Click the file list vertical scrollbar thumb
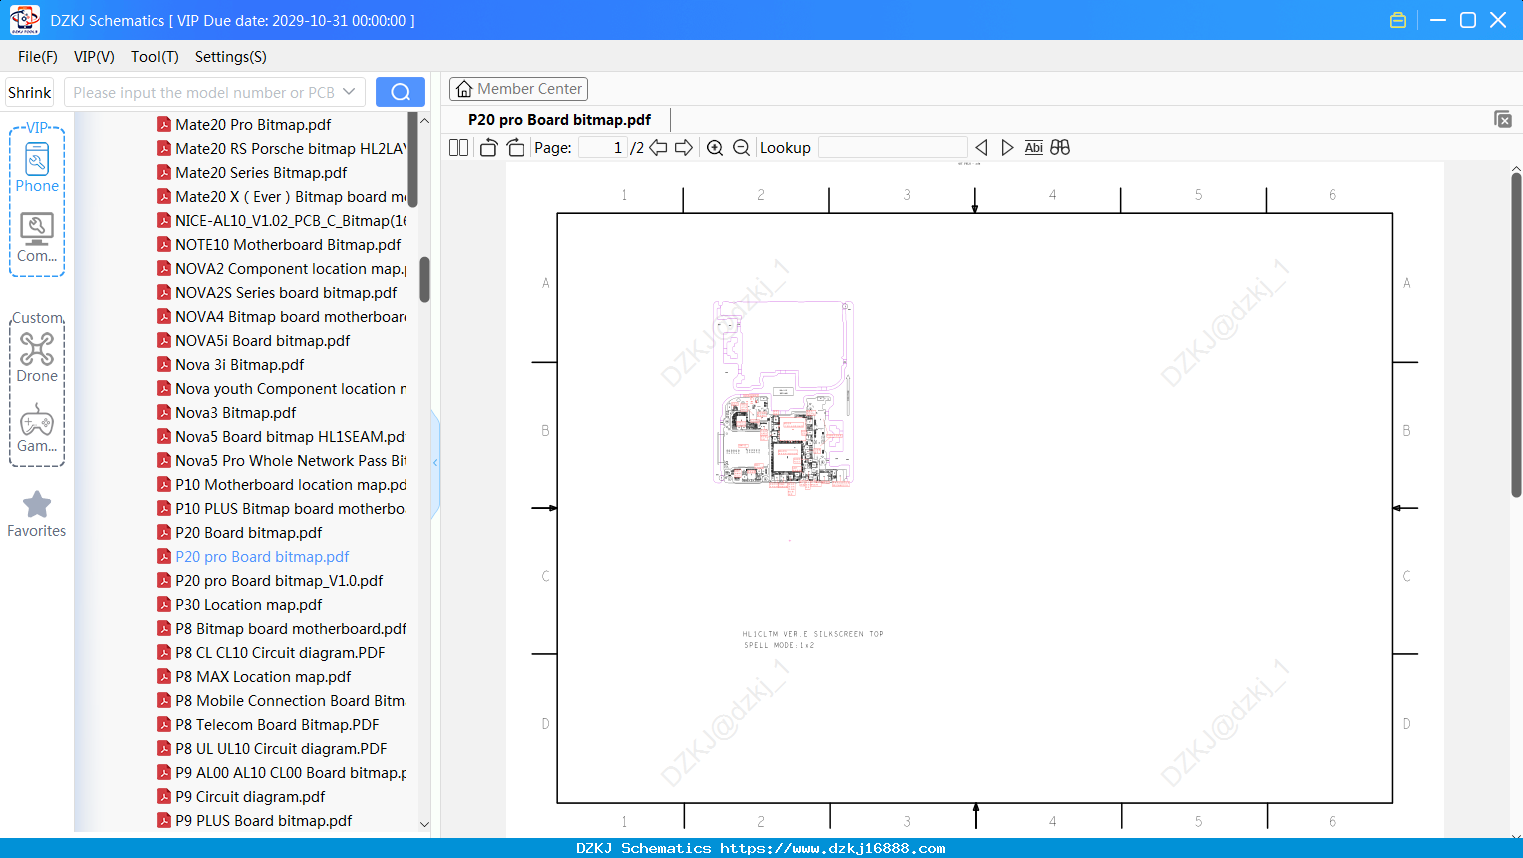 424,280
